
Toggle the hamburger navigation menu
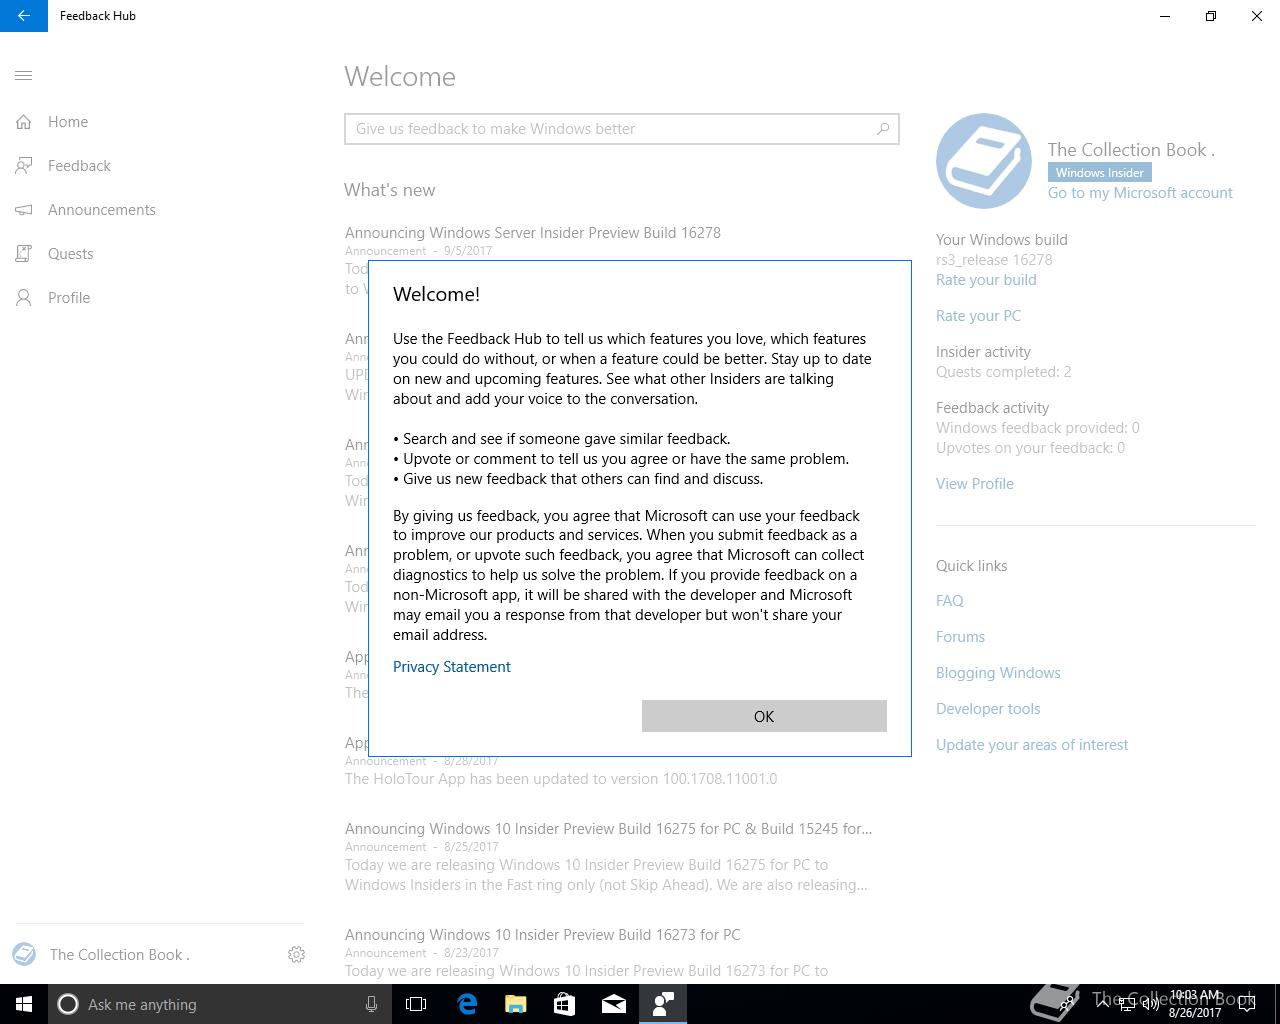pos(24,76)
